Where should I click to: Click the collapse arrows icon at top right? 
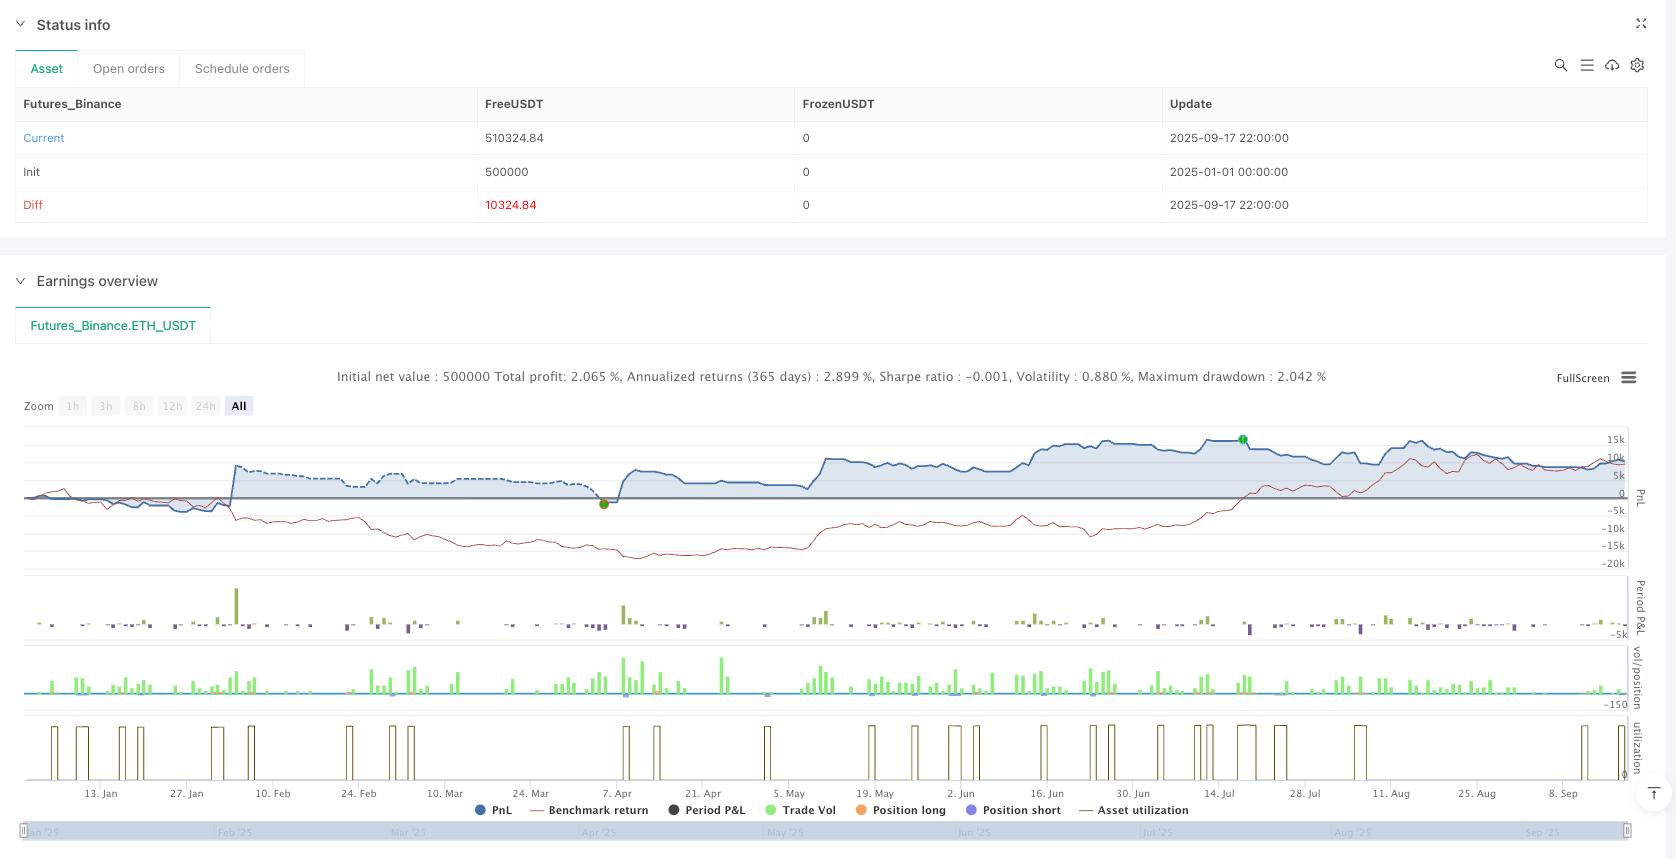(x=1641, y=23)
